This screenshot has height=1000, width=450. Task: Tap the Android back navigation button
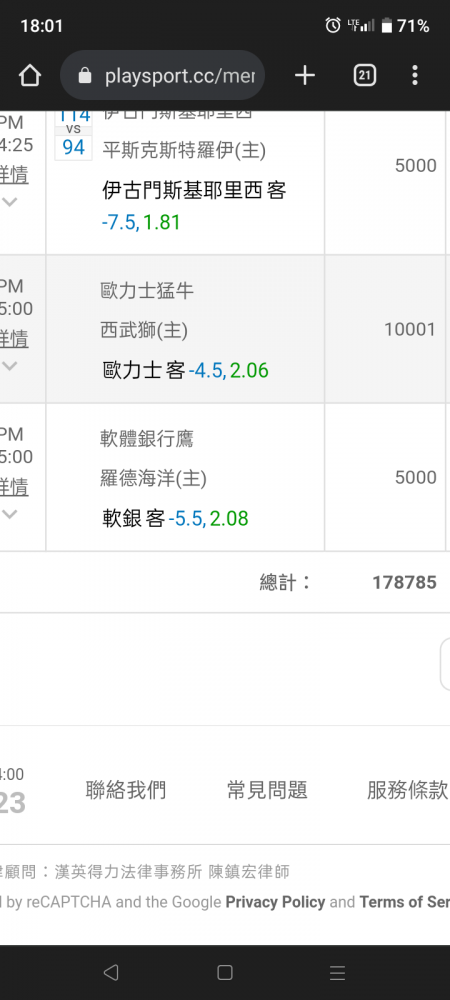point(111,972)
